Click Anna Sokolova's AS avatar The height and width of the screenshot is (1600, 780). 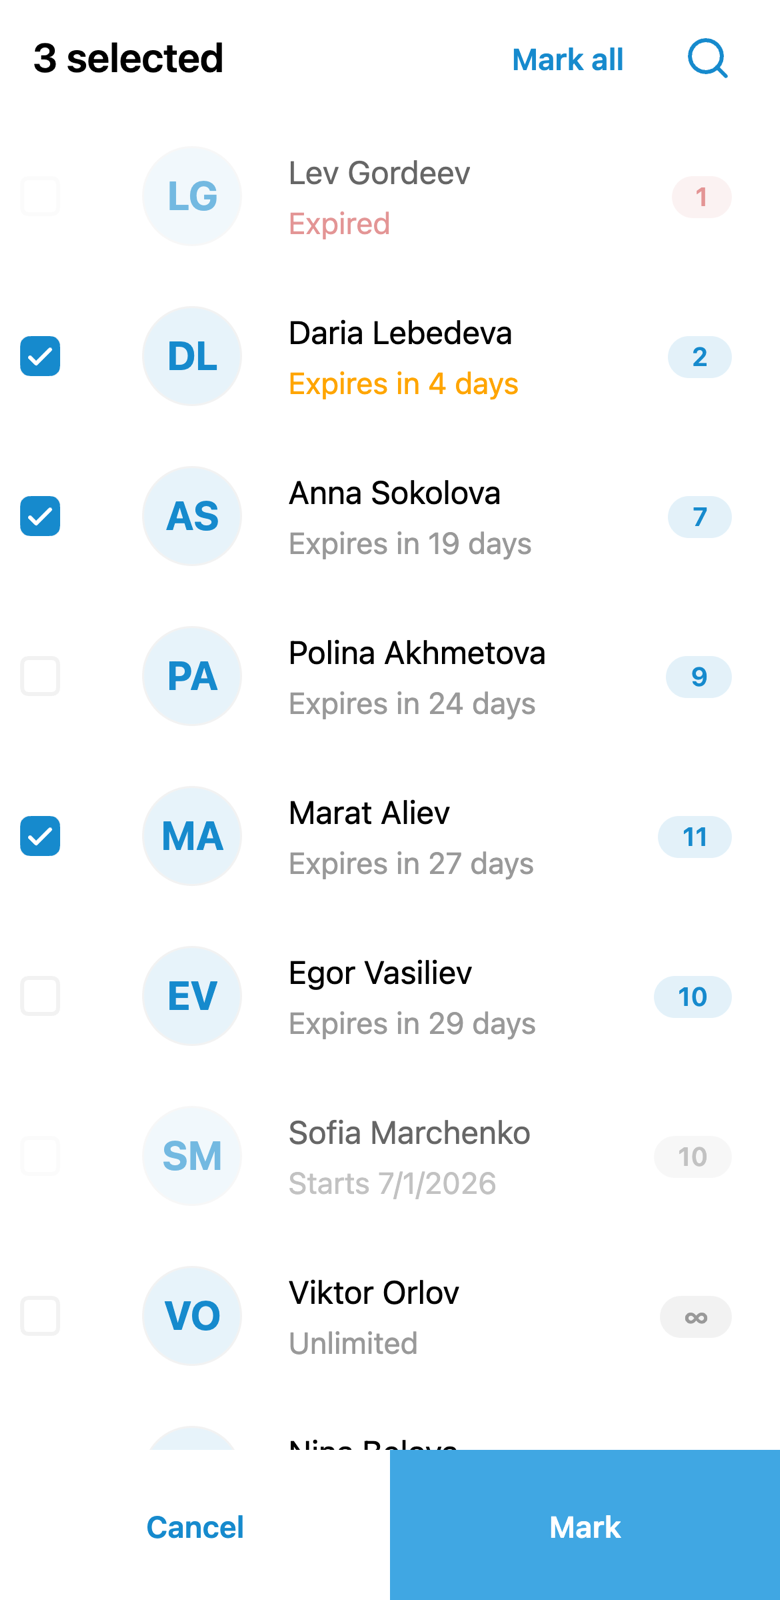[x=192, y=516]
